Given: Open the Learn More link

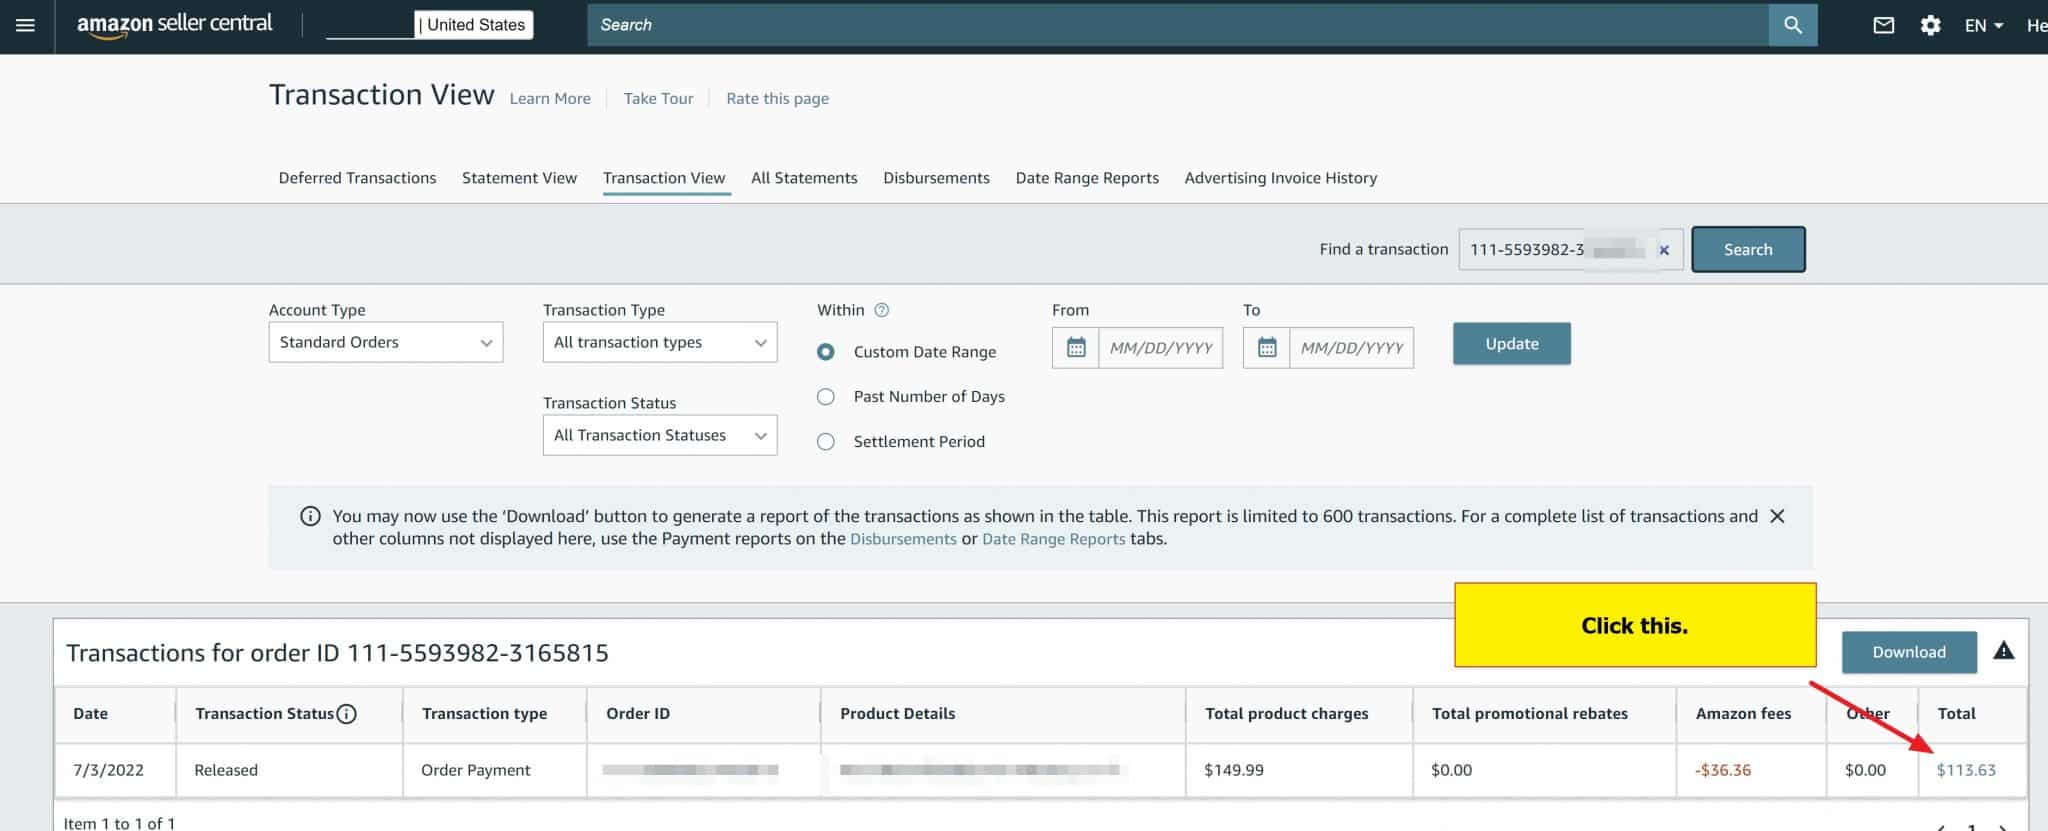Looking at the screenshot, I should pos(550,99).
